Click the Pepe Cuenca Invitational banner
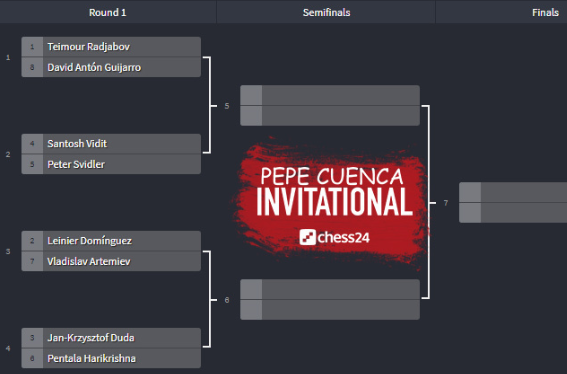The height and width of the screenshot is (374, 567). point(331,203)
